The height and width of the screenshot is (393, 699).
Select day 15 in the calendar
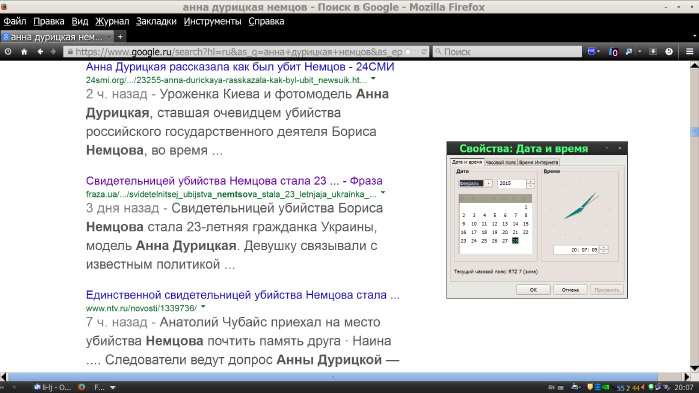tap(526, 224)
